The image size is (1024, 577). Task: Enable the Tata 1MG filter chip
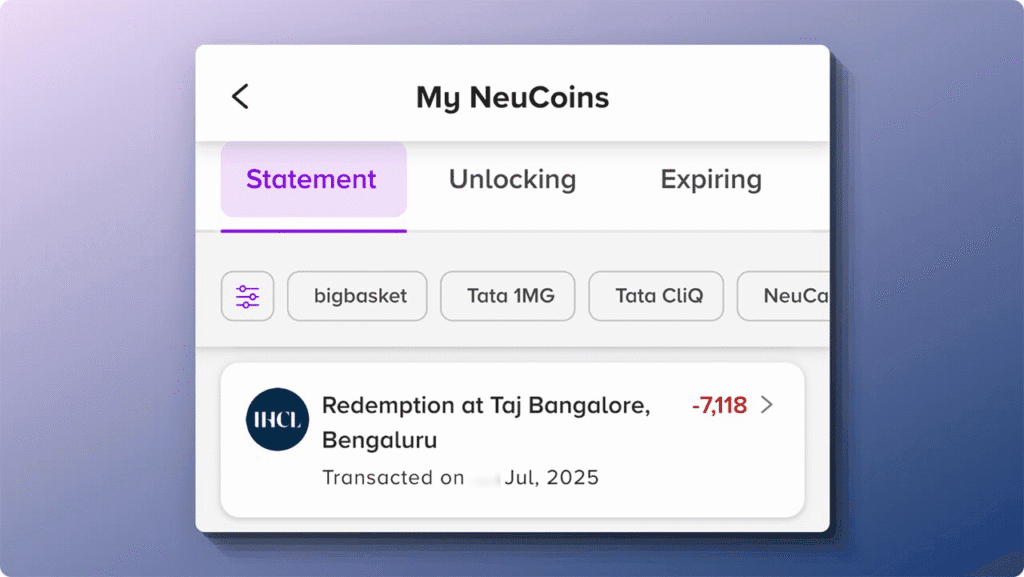coord(507,296)
